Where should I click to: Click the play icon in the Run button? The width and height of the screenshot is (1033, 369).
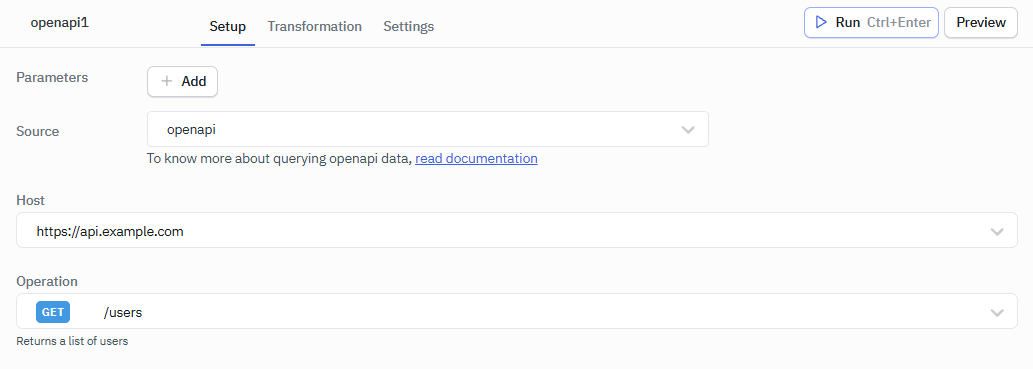821,22
